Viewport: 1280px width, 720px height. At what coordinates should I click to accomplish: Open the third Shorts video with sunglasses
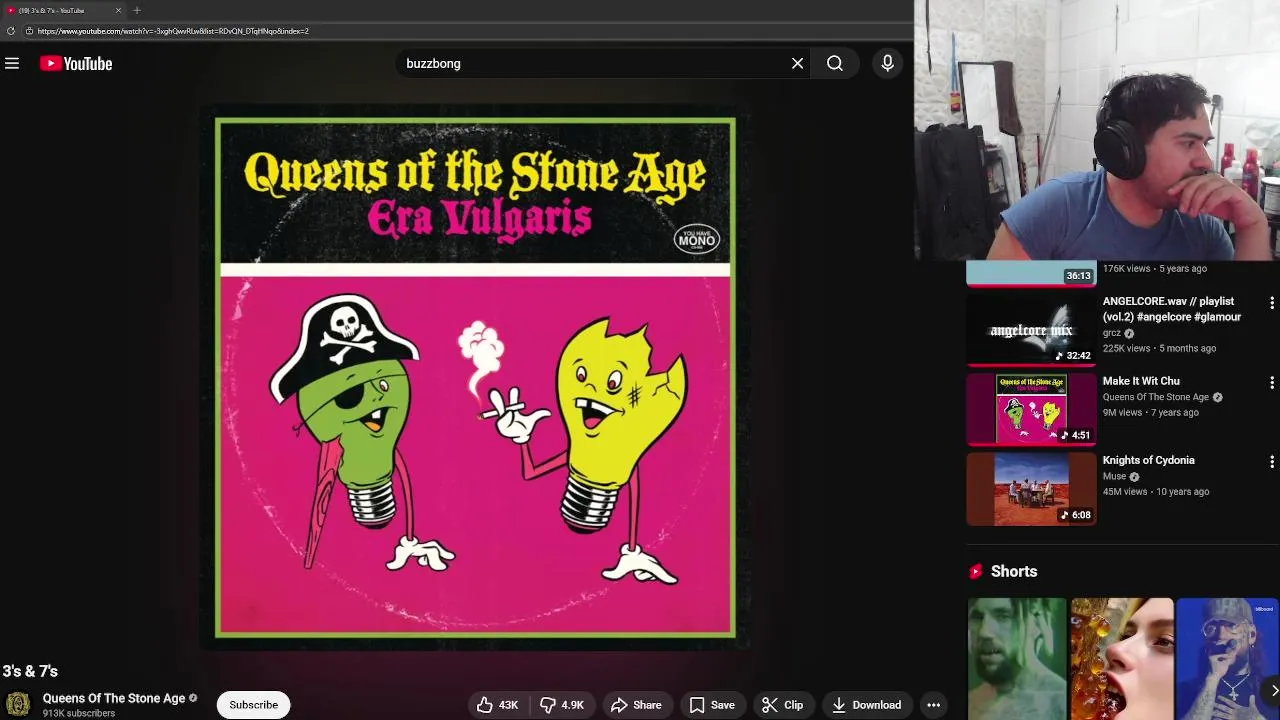tap(1227, 658)
